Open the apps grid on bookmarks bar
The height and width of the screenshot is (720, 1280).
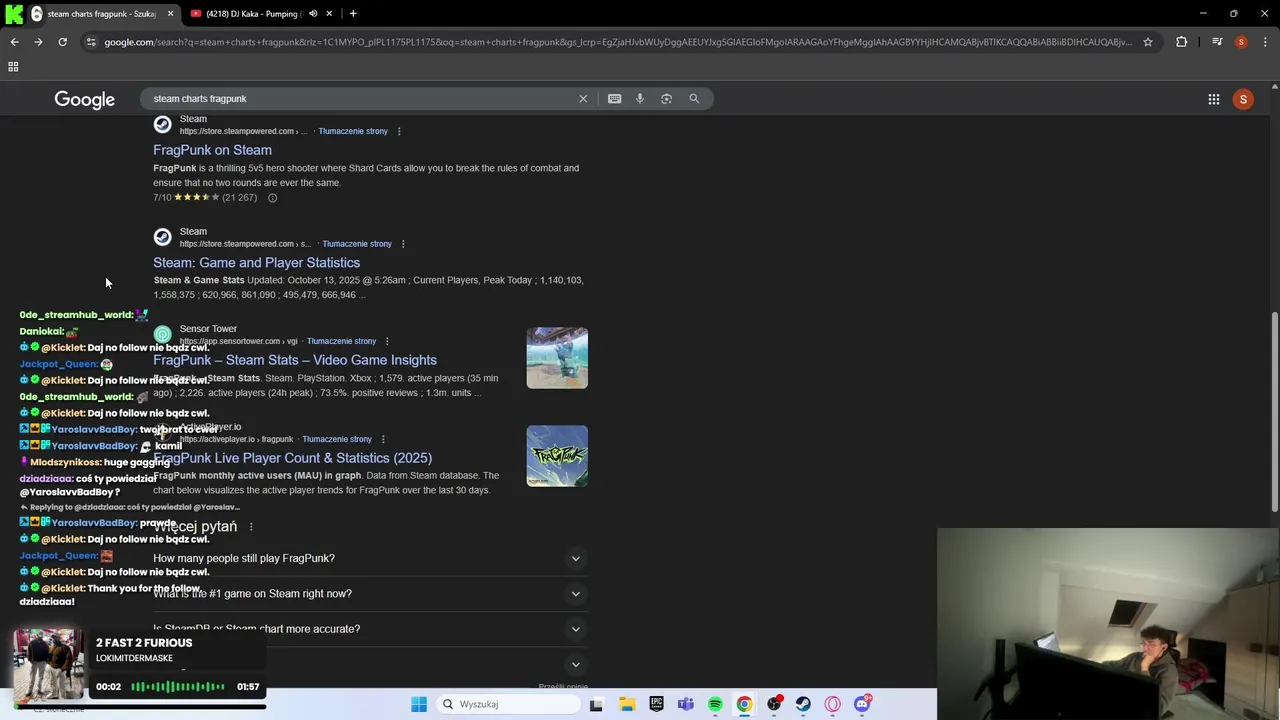[13, 67]
